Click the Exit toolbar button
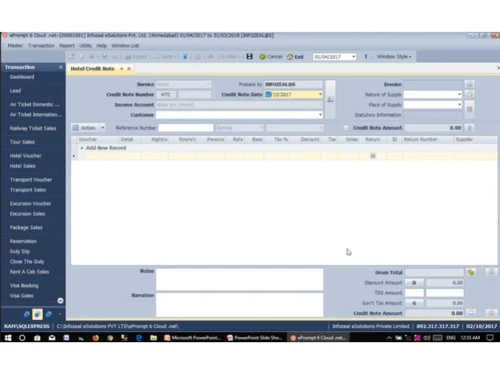Viewport: 500px width, 375px height. point(295,57)
